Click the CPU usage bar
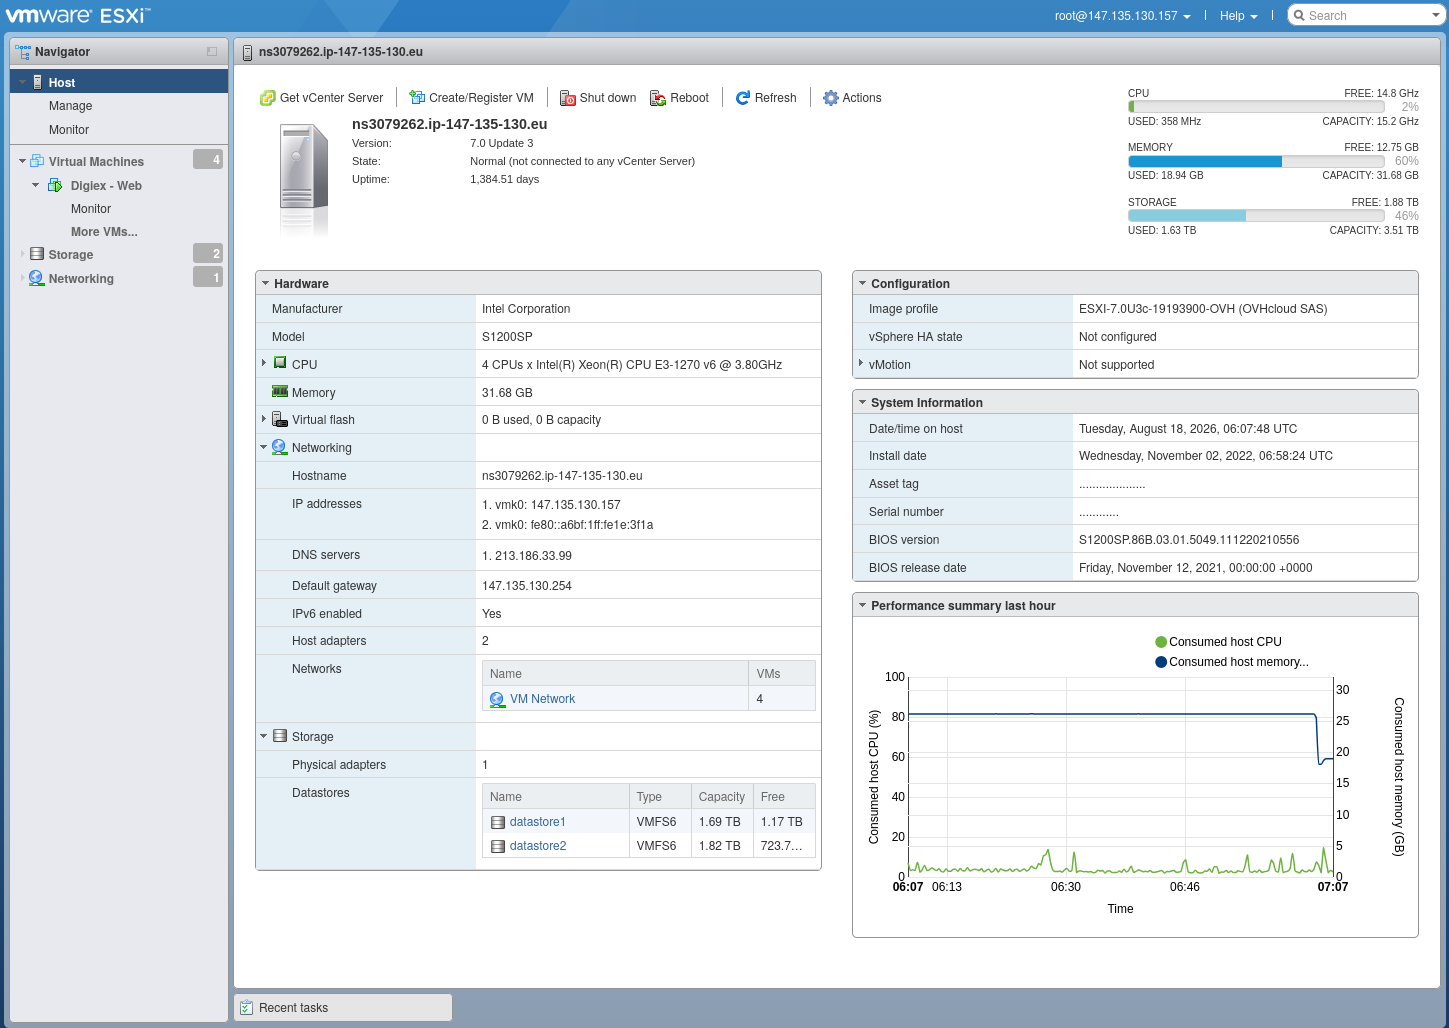Screen dimensions: 1449x1028 (x=1256, y=107)
